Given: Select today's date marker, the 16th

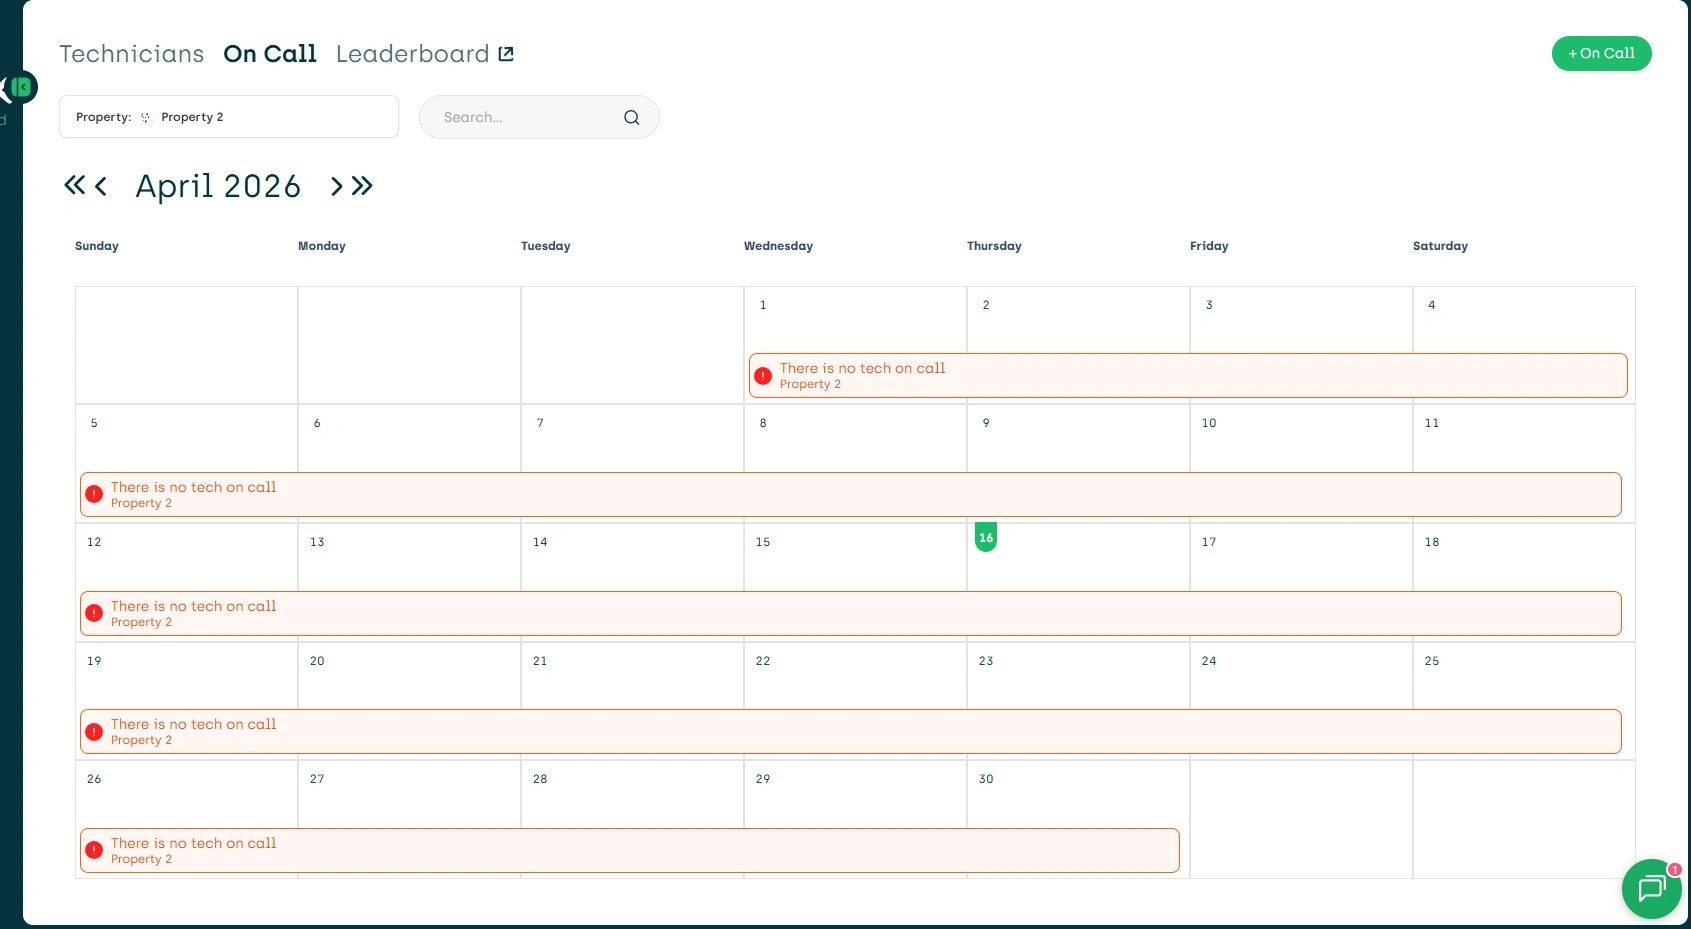Looking at the screenshot, I should coord(986,537).
